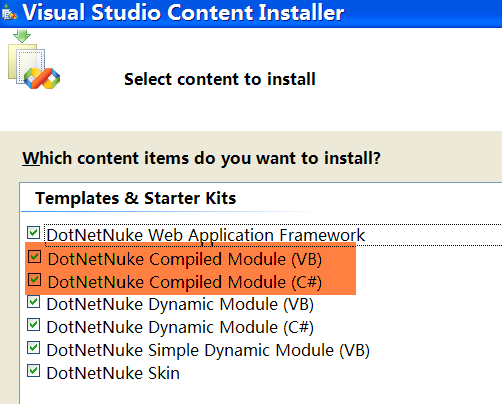Toggle DotNetNuke Compiled Module (C#) checkbox
The image size is (502, 404).
click(x=34, y=280)
